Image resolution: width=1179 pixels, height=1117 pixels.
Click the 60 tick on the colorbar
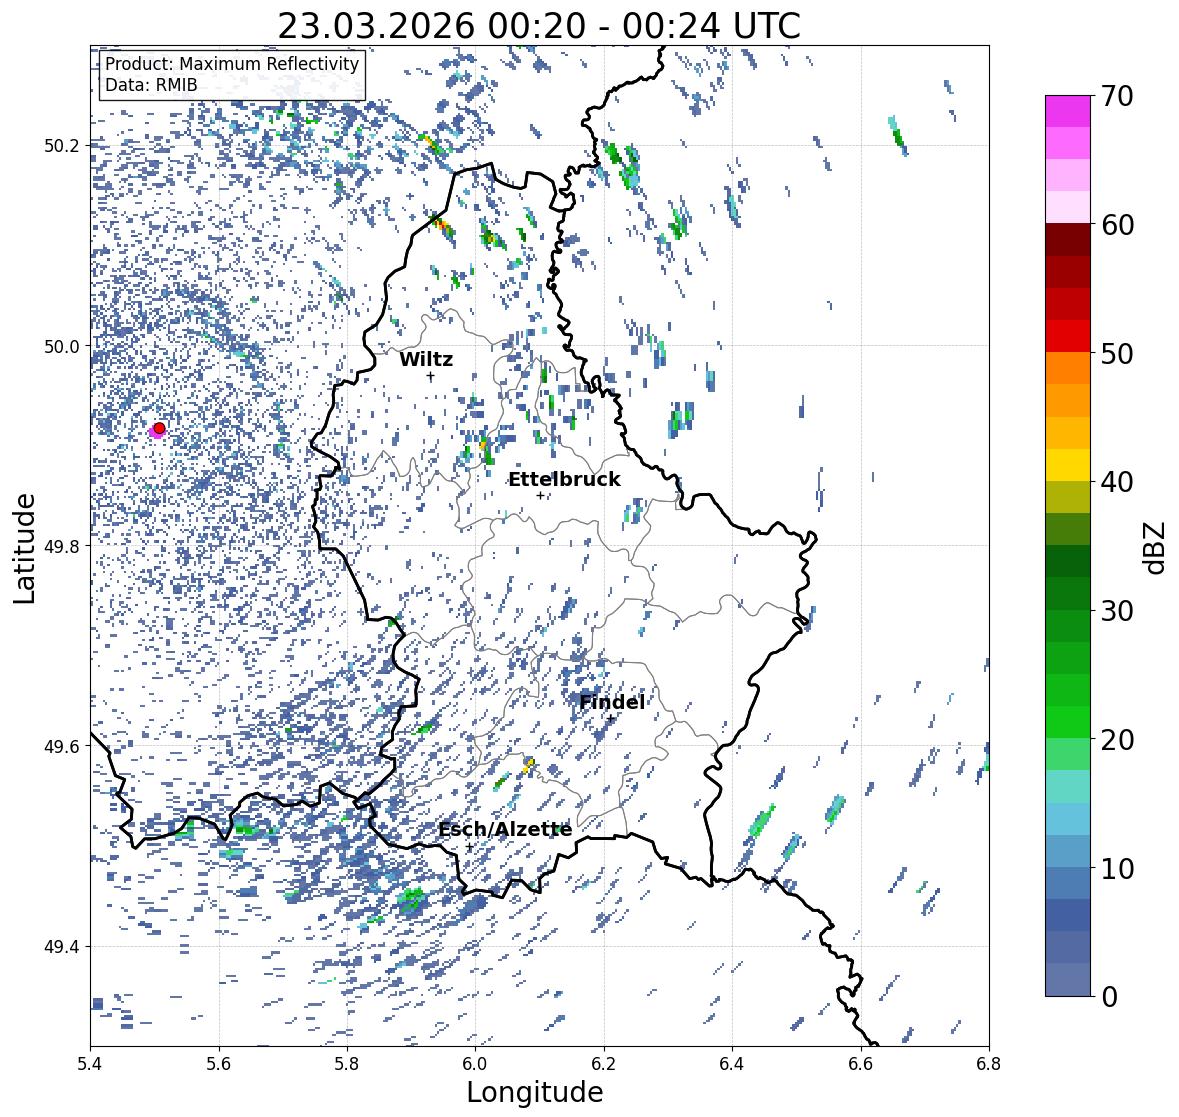point(1117,225)
